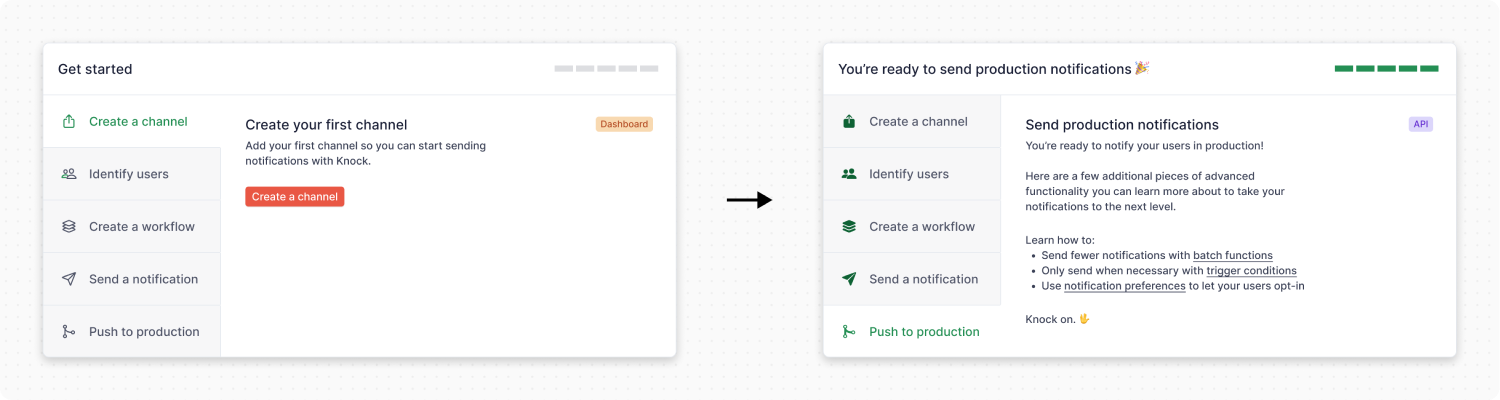1500x400 pixels.
Task: Click the gray step progress bar in Get started header
Action: coord(606,69)
